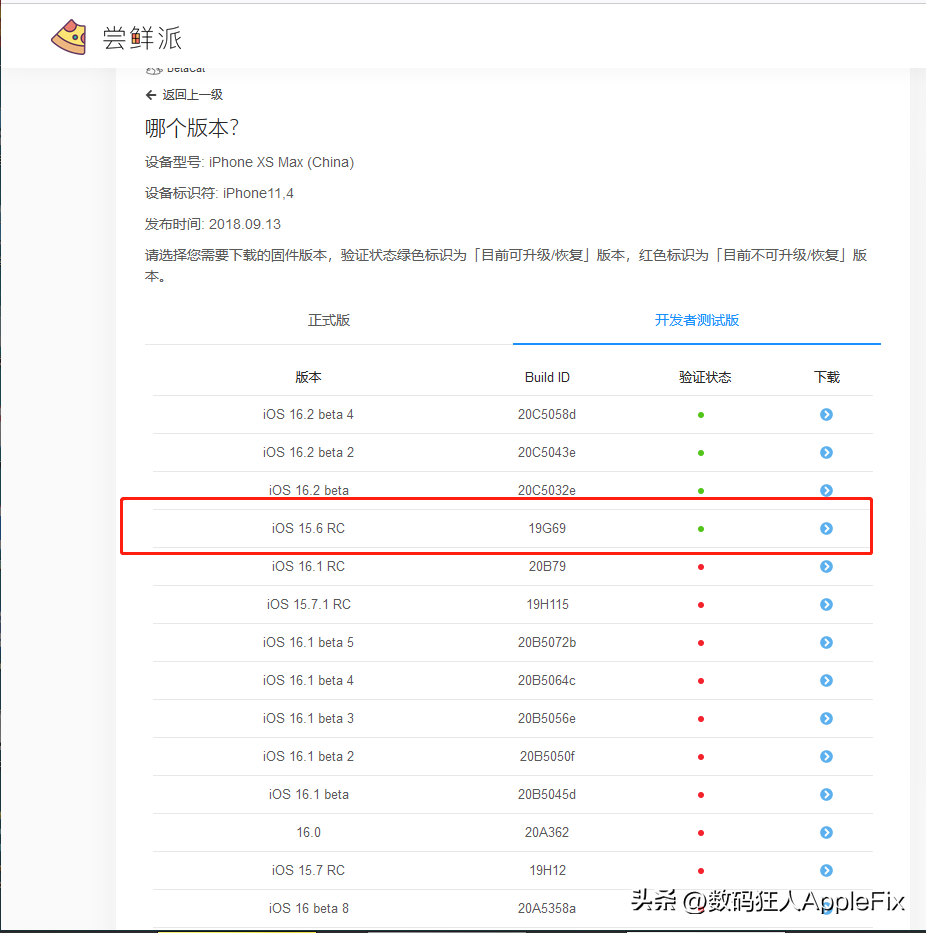The height and width of the screenshot is (933, 926).
Task: Click the green status dot for iOS 16.2 beta
Action: [700, 490]
